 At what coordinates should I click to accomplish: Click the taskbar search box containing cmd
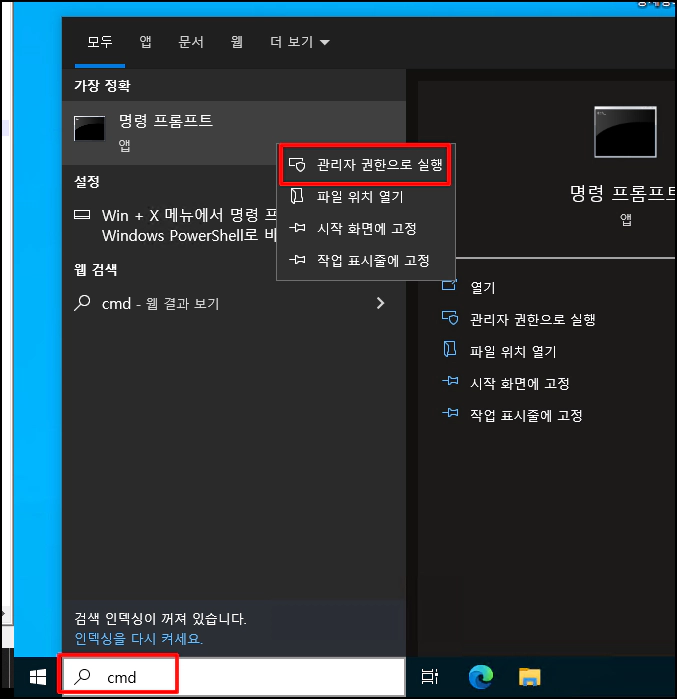(x=234, y=677)
